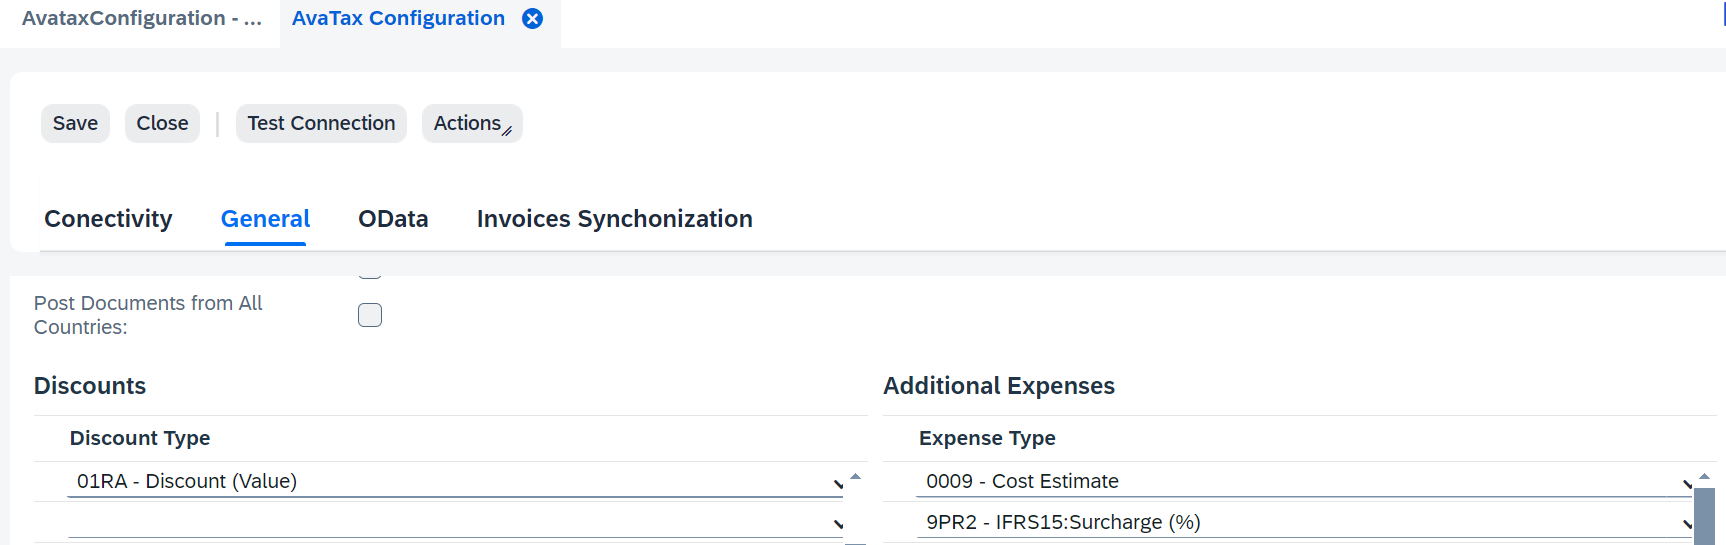Viewport: 1726px width, 545px height.
Task: Click the Close button
Action: click(162, 123)
